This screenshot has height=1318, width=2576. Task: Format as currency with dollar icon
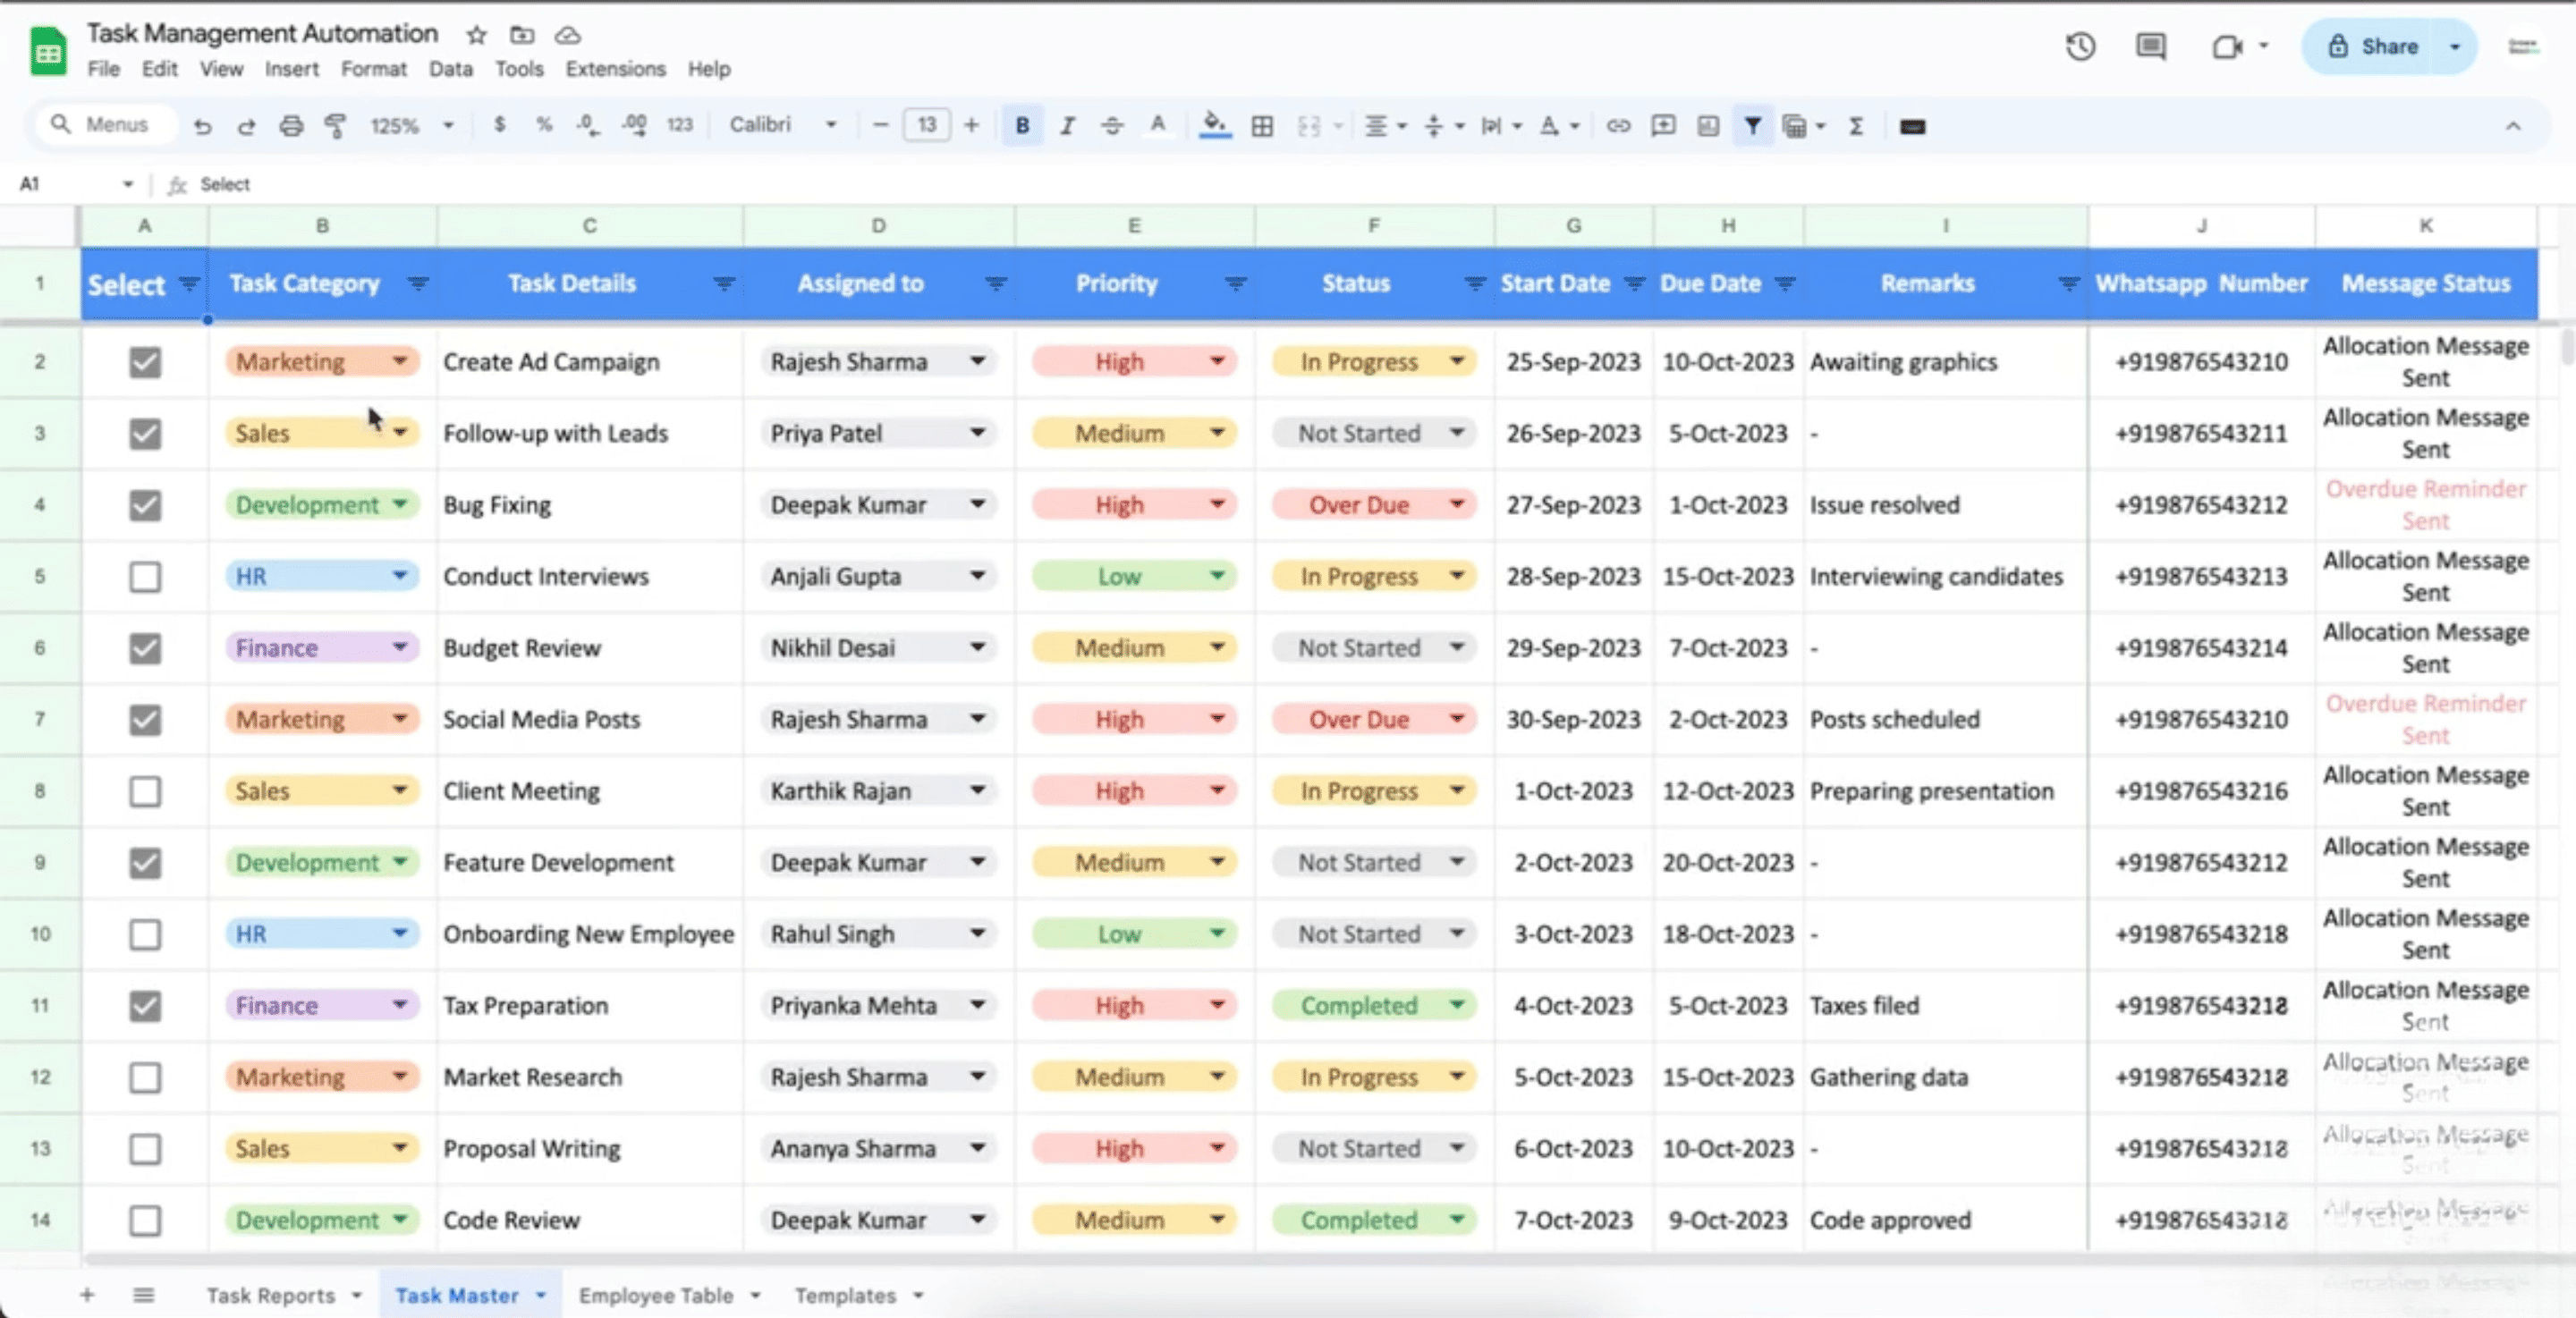[499, 125]
